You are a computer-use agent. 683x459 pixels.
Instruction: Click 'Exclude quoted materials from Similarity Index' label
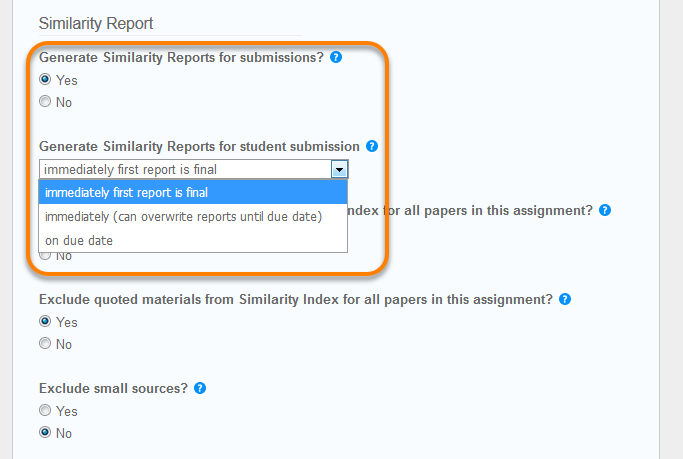[295, 300]
